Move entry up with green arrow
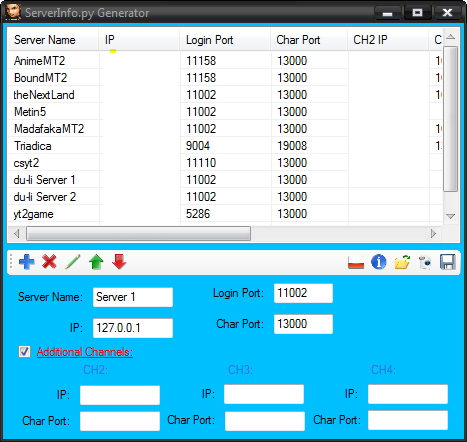Screen dimensions: 467x442 click(x=96, y=262)
